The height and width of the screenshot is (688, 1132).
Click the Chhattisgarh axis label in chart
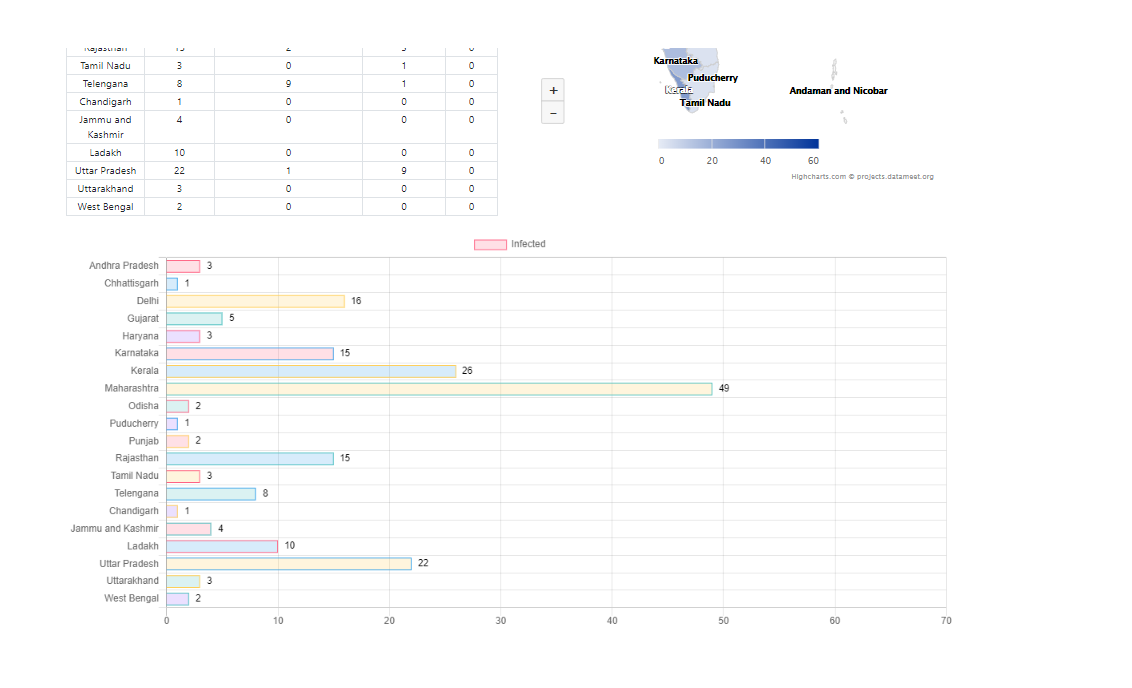131,284
